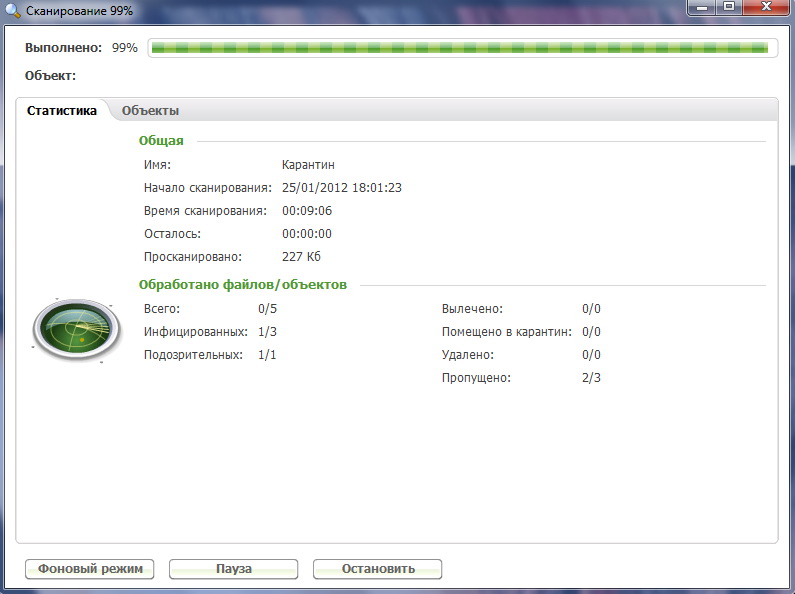Click the 227 Кб scanned size value
The image size is (795, 594).
tap(301, 257)
